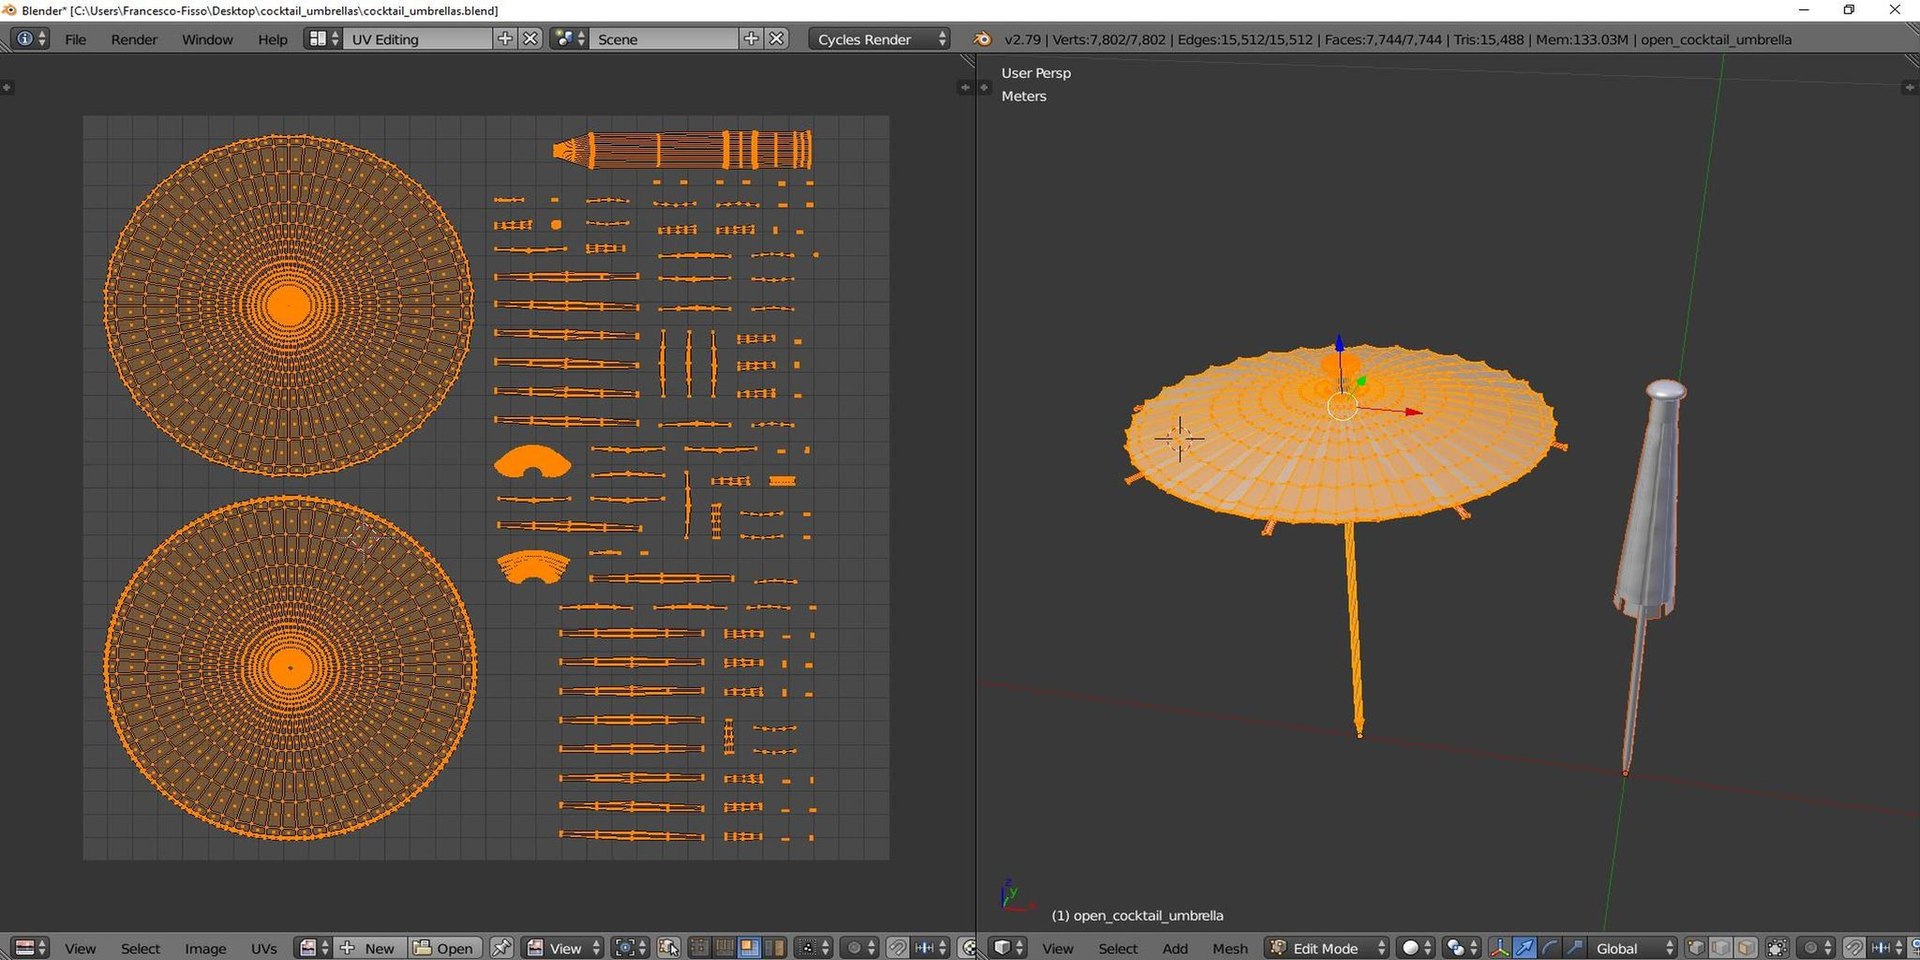Toggle snapping in the UV editor
Screen dimensions: 1920x960
[x=898, y=947]
